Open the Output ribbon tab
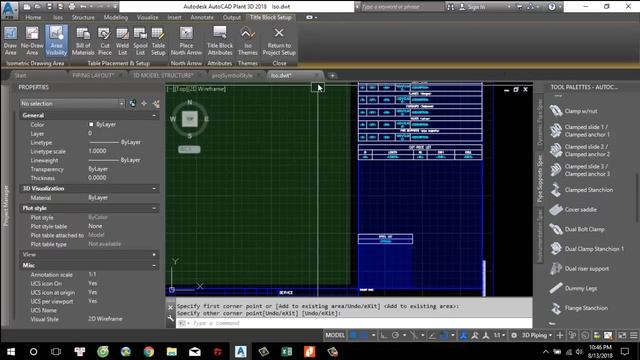This screenshot has width=640, height=360. tap(231, 18)
